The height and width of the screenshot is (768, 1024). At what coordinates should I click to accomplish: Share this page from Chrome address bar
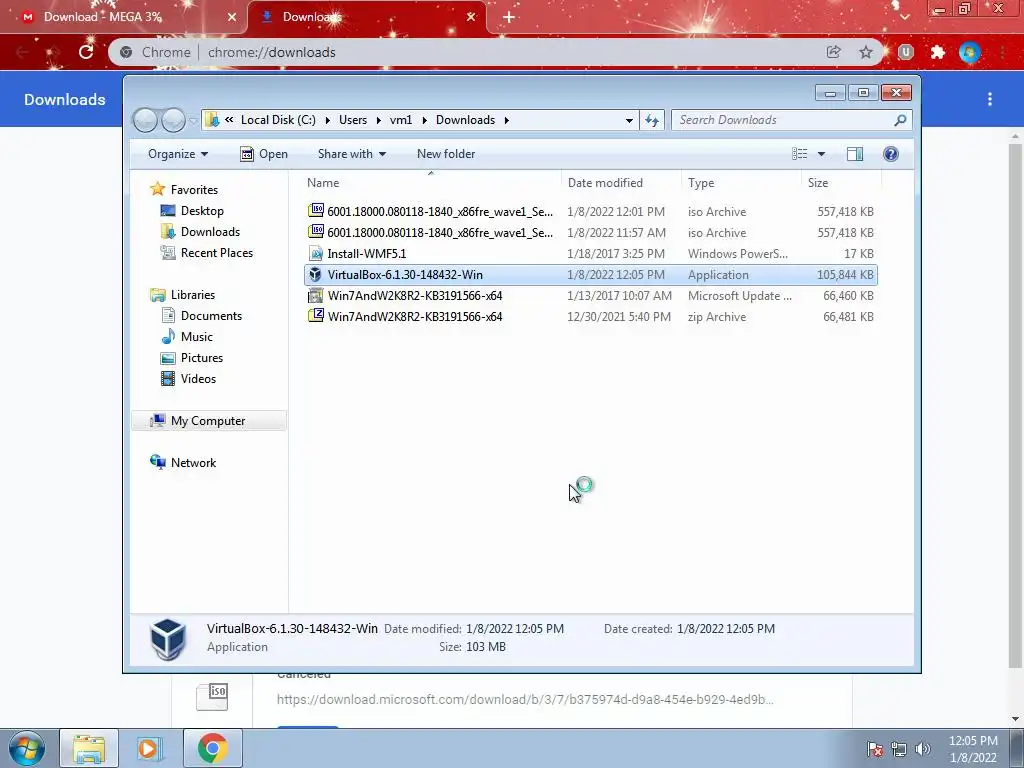click(833, 52)
